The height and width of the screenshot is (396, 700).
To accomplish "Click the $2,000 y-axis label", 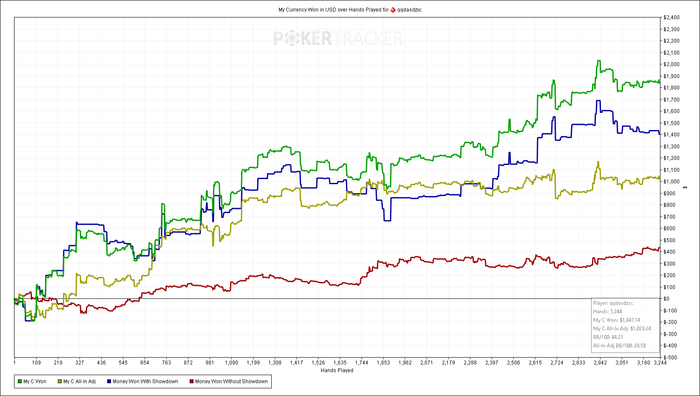I will click(671, 64).
